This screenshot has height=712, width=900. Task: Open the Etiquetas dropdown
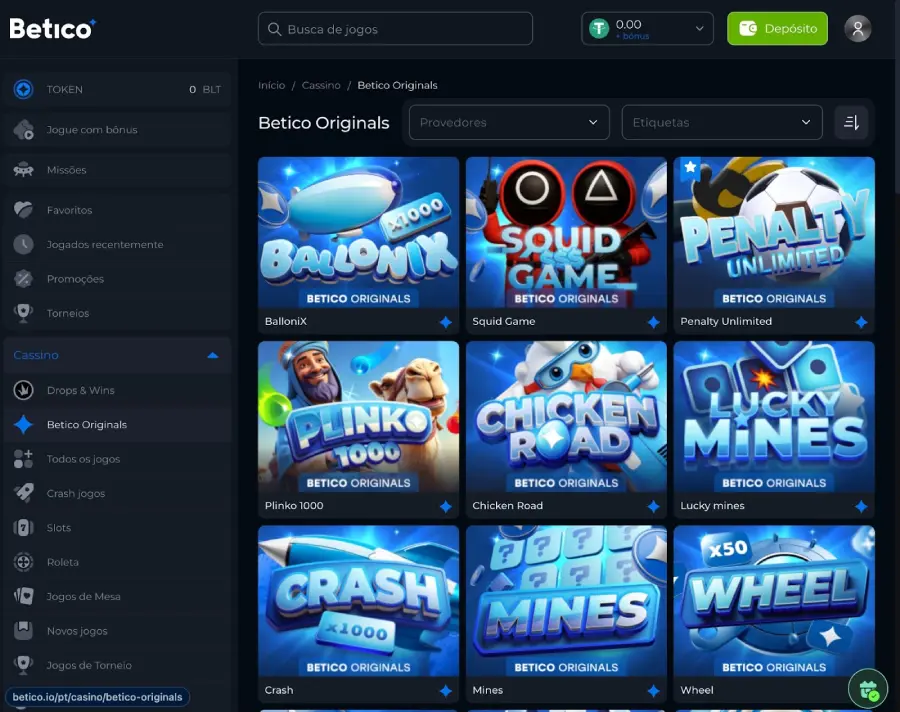pyautogui.click(x=722, y=122)
